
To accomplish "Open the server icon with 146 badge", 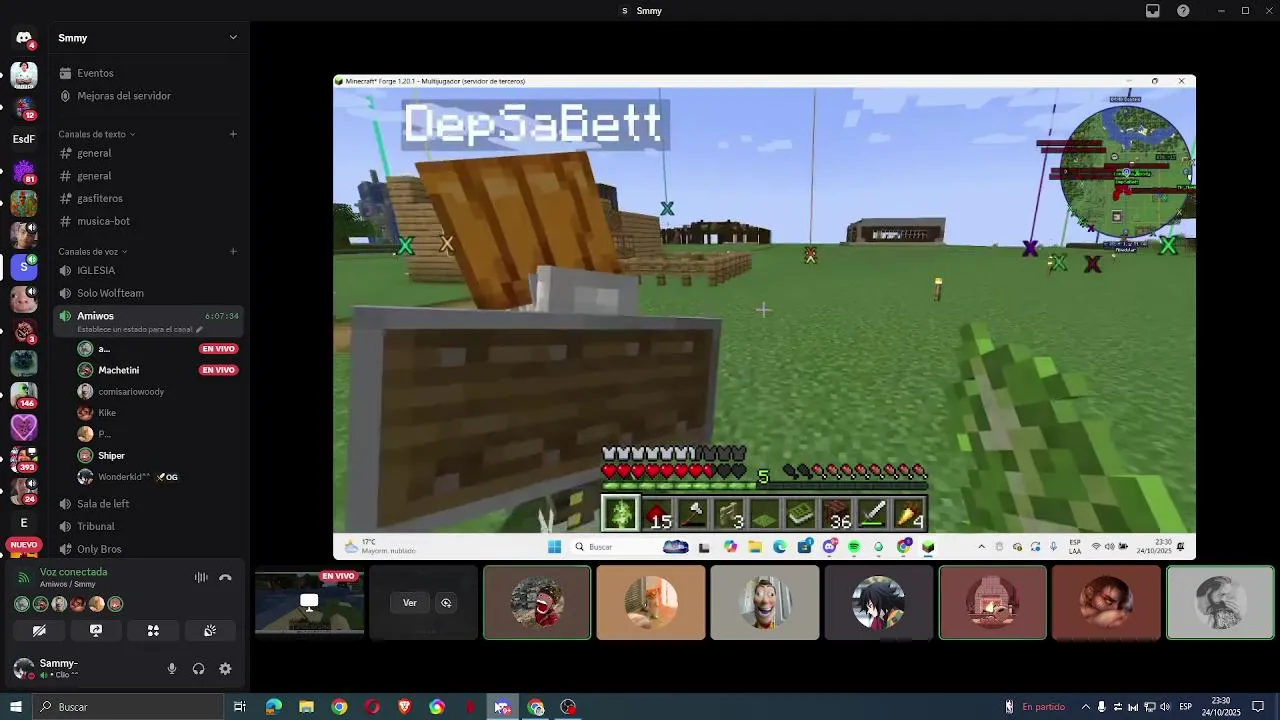I will [x=24, y=395].
